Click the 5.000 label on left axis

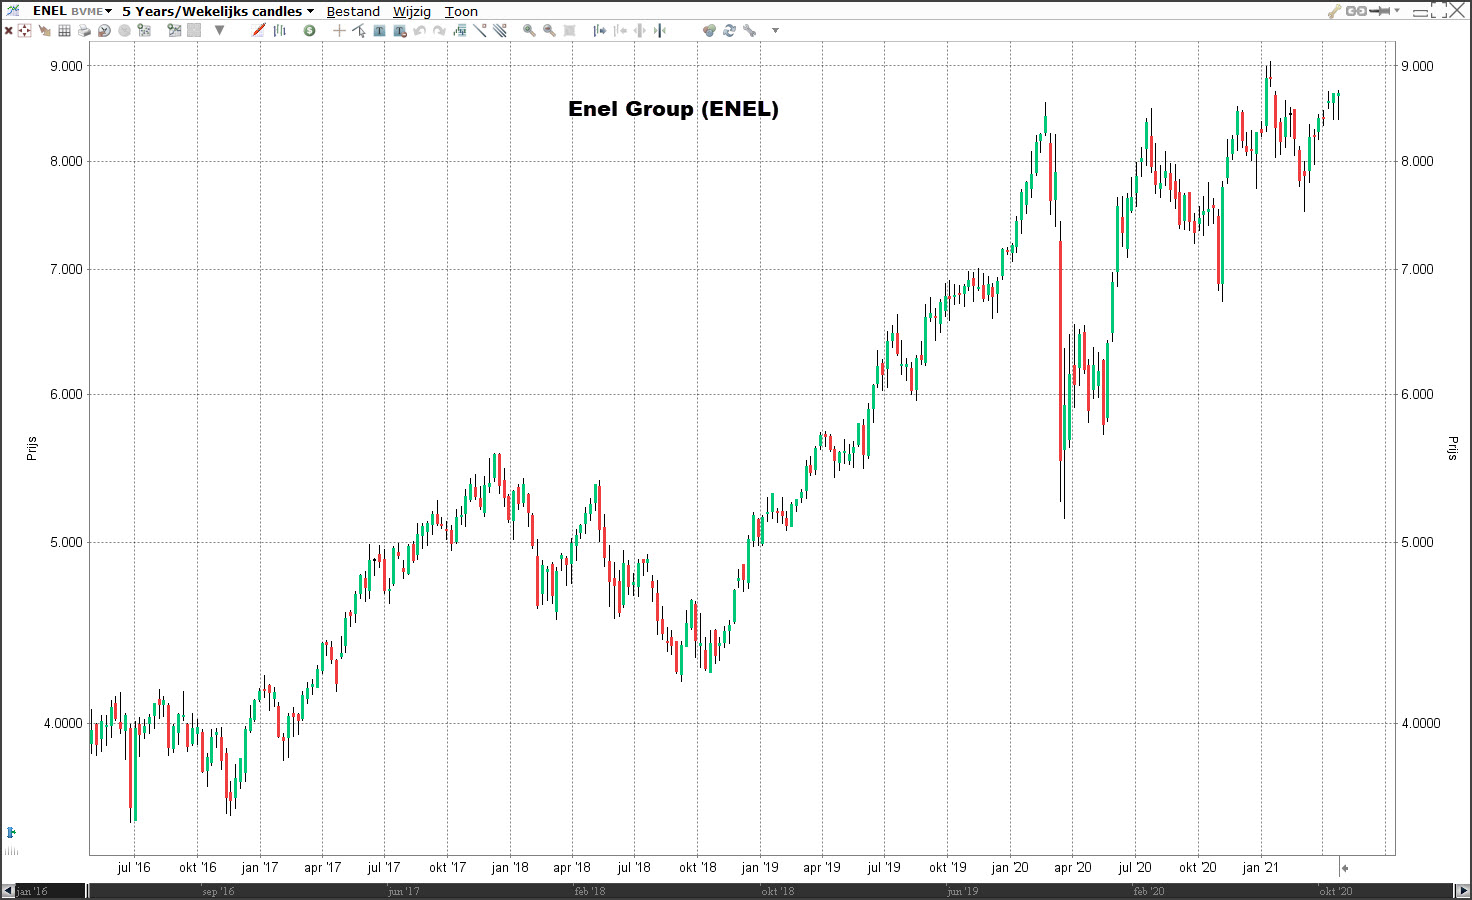tap(66, 542)
